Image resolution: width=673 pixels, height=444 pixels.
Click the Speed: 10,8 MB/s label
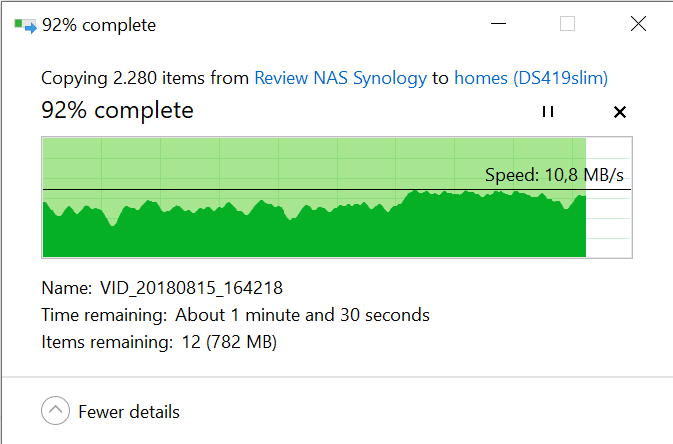(554, 175)
